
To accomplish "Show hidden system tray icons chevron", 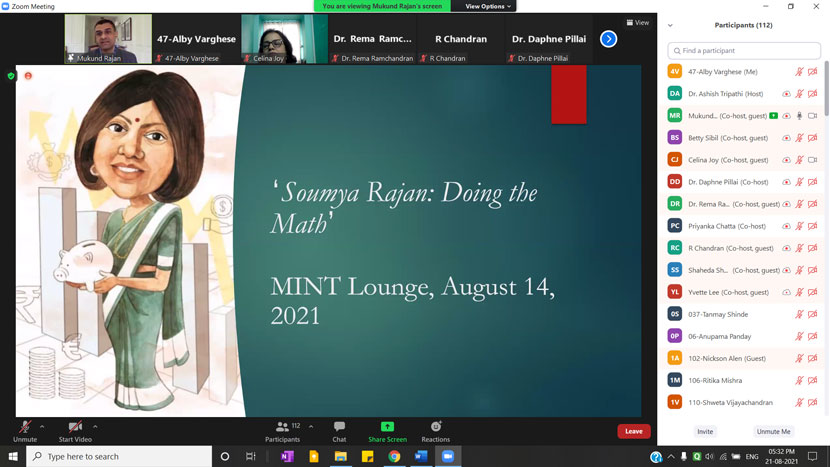I will 671,456.
